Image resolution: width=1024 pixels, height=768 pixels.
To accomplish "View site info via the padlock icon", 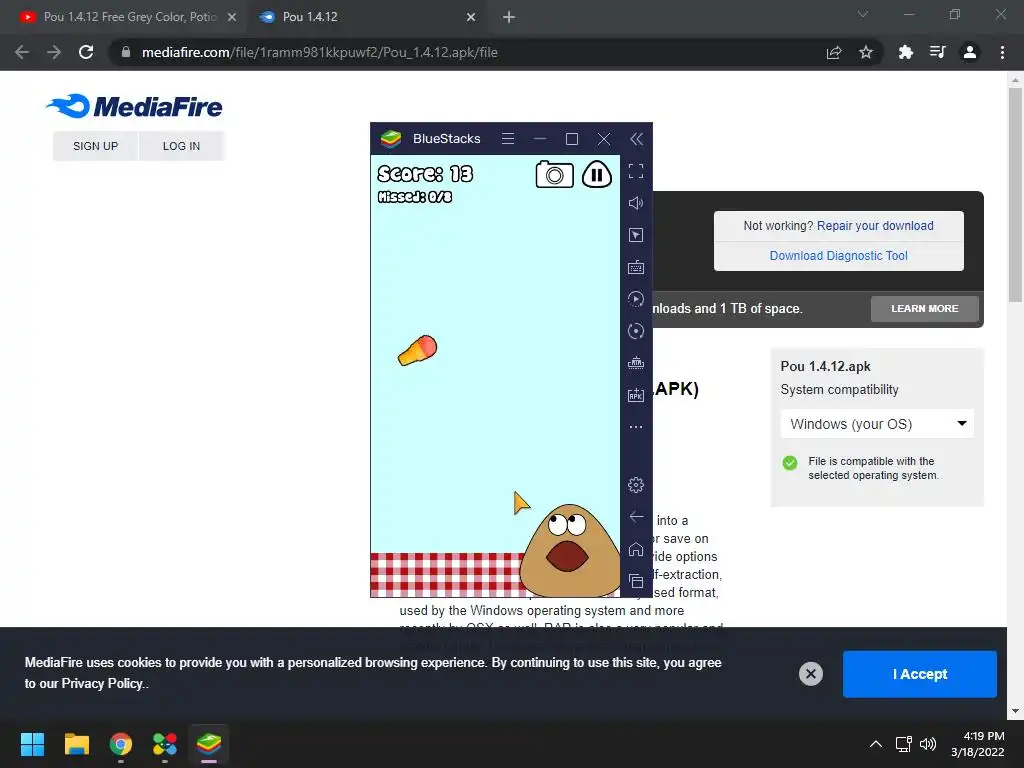I will pyautogui.click(x=126, y=52).
